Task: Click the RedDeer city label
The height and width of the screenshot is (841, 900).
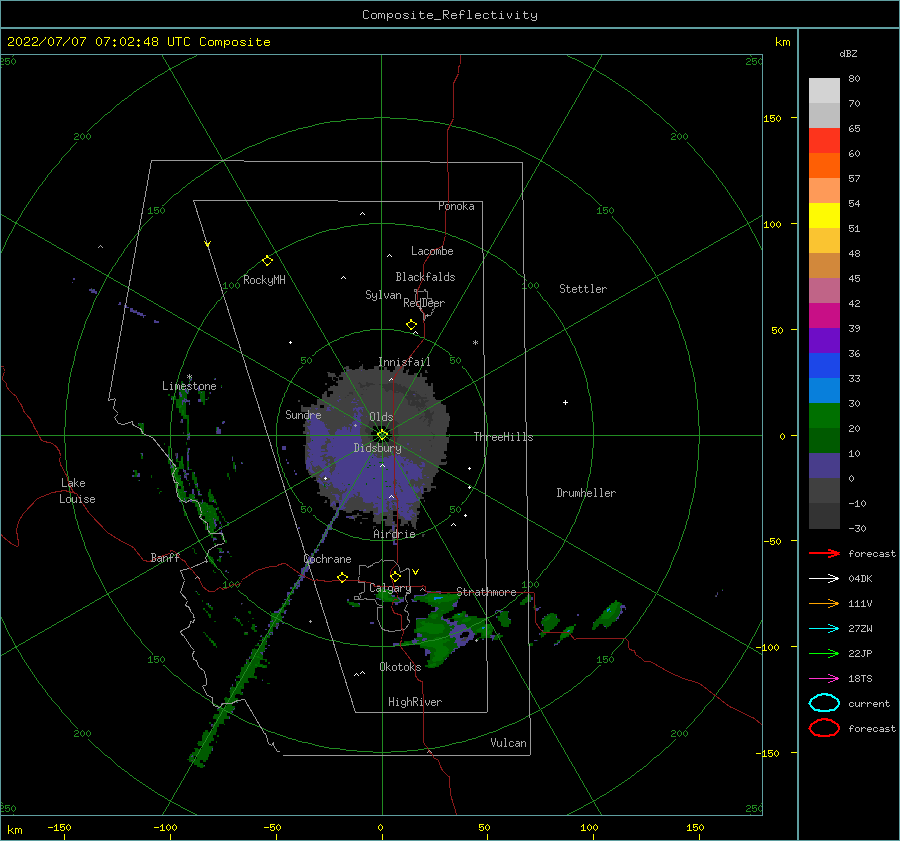Action: [424, 303]
